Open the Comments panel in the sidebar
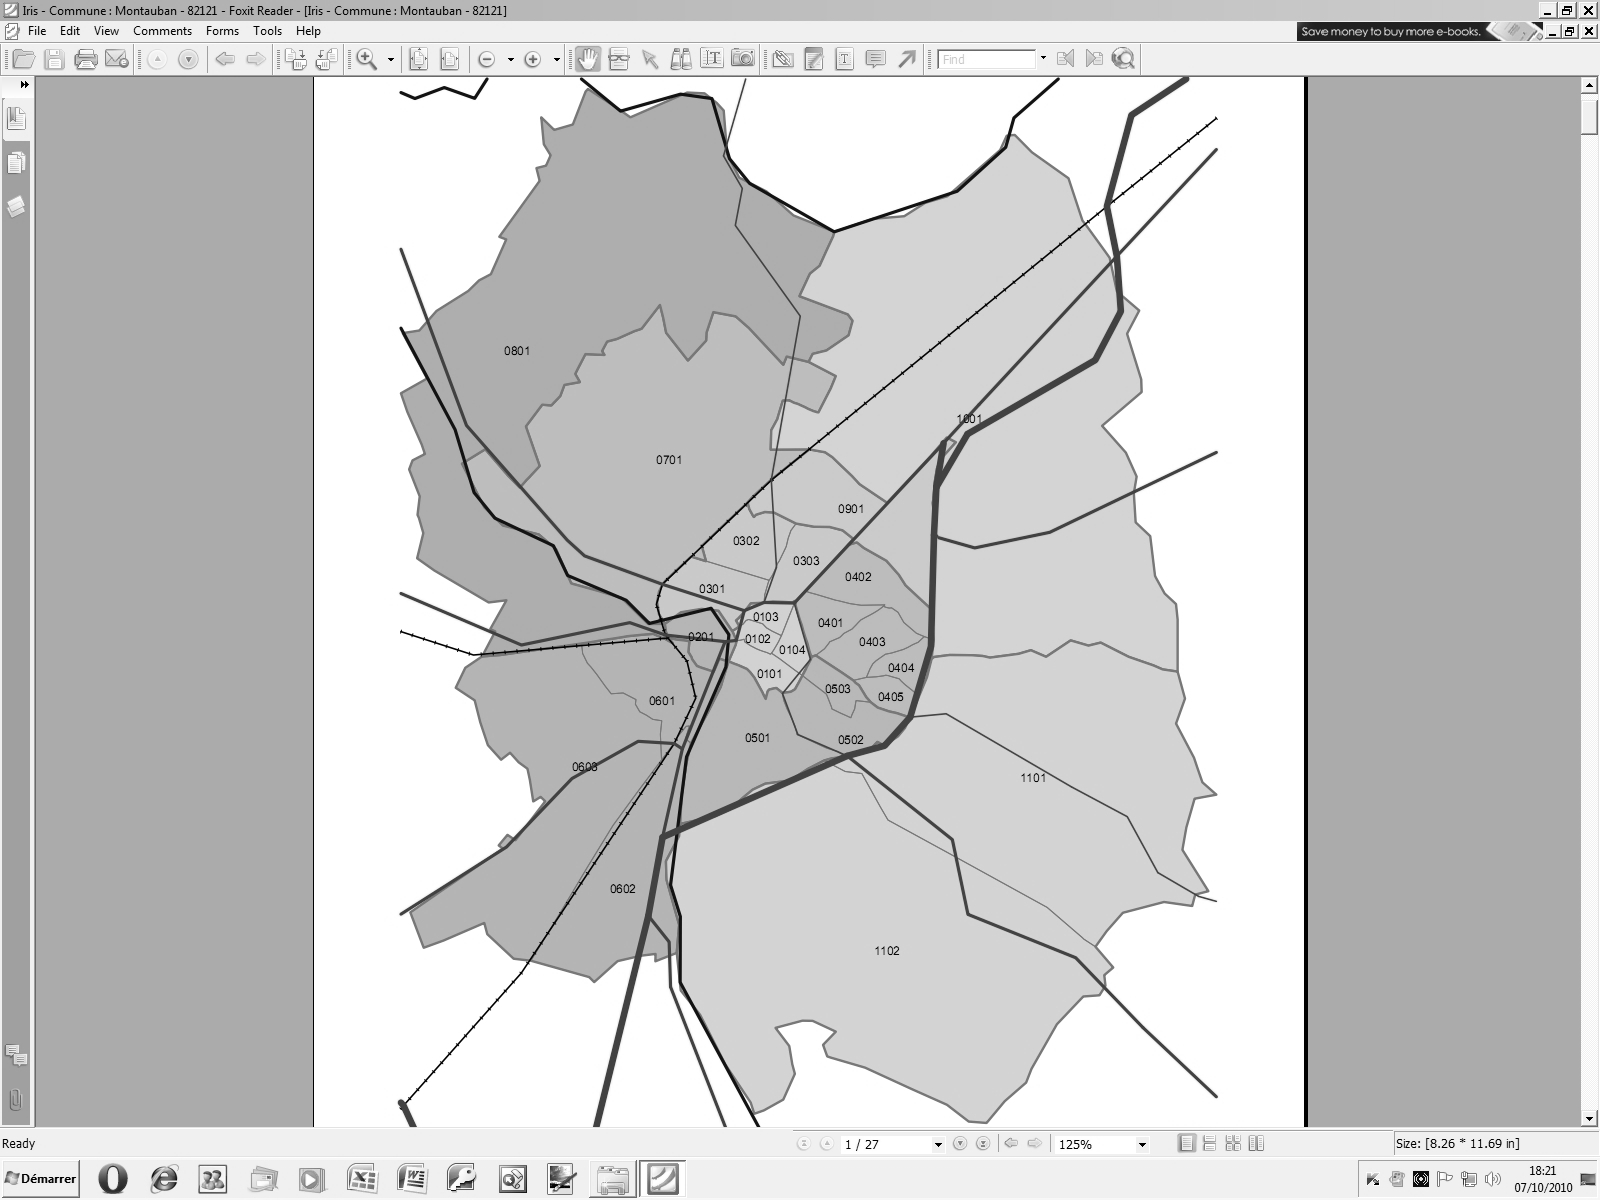Screen dimensions: 1600x1200 click(16, 1055)
